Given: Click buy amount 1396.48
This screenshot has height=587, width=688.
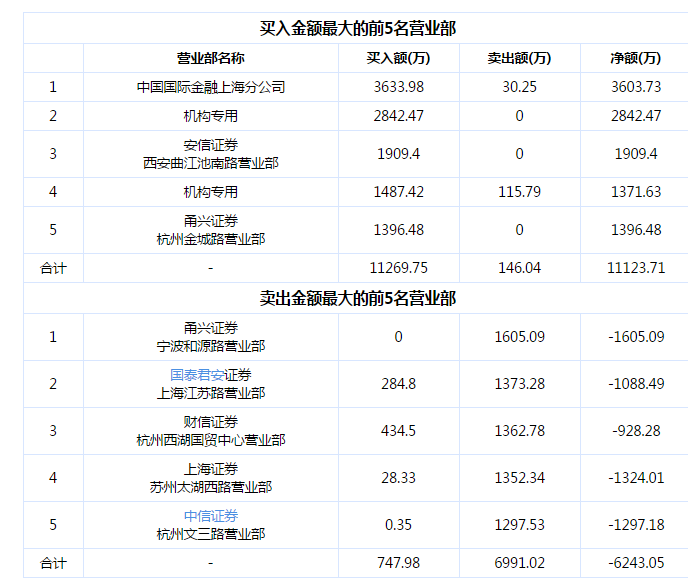Looking at the screenshot, I should (x=398, y=230).
